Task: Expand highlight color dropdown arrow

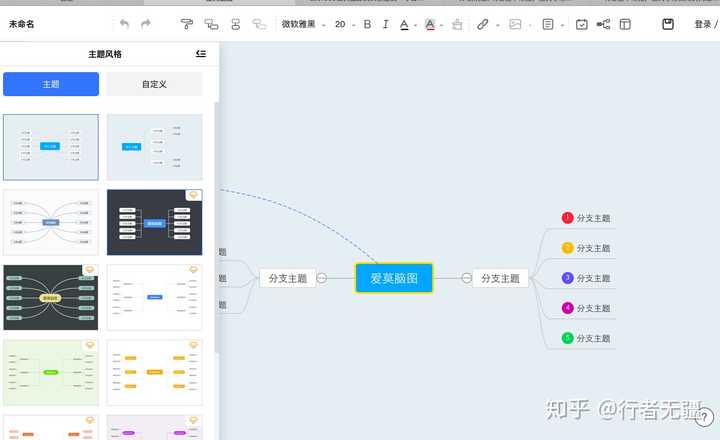Action: point(441,25)
